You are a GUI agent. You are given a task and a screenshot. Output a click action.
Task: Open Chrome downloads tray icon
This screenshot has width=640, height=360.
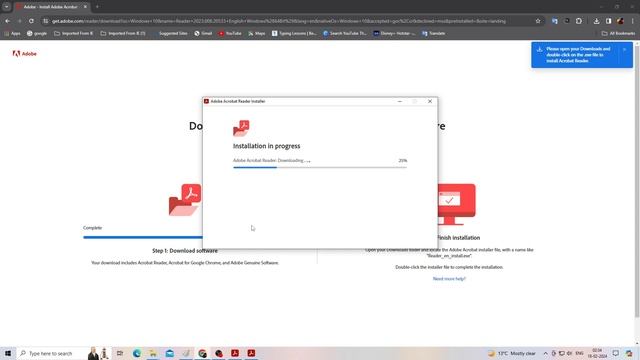tap(596, 21)
